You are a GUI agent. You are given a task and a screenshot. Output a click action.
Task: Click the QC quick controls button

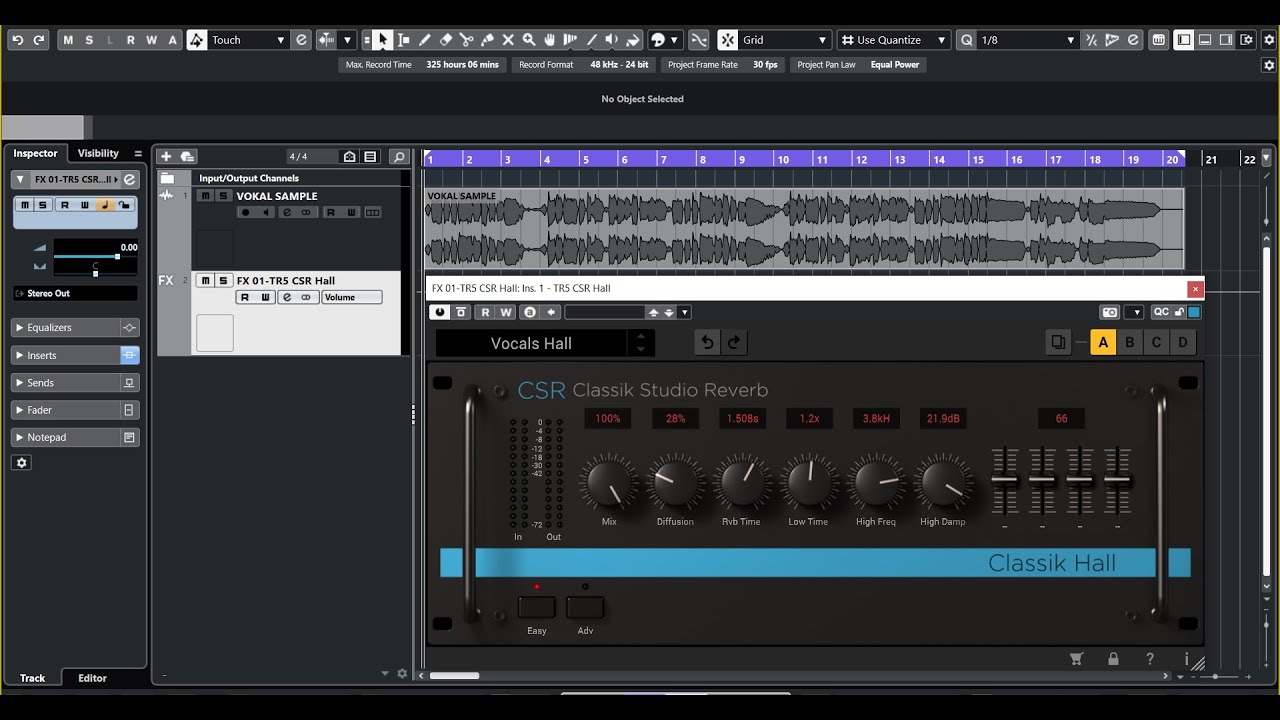[x=1160, y=312]
